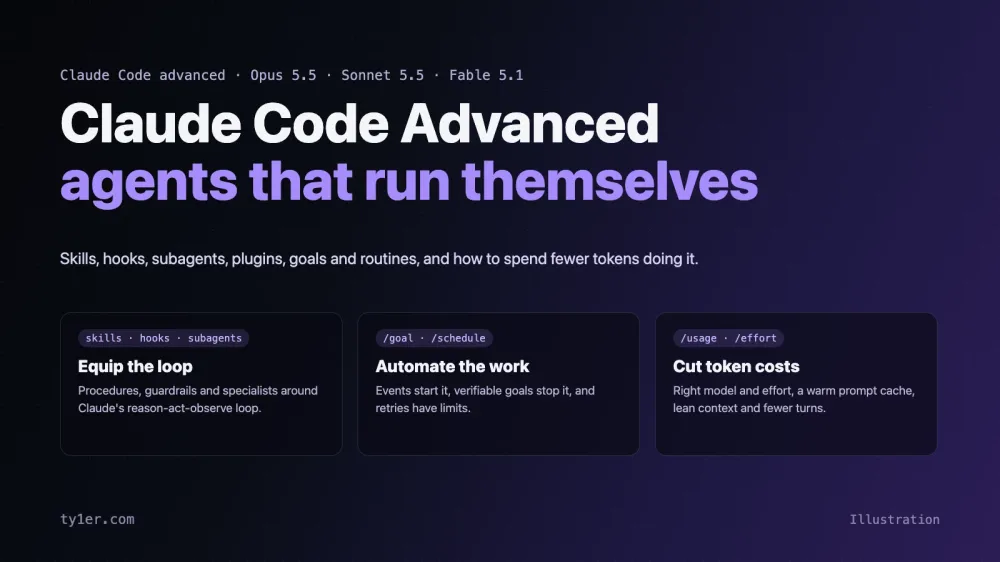The height and width of the screenshot is (562, 1000).
Task: Click the subtitle sentence starting 'Skills, hooks, subagents, plugins'
Action: (379, 259)
